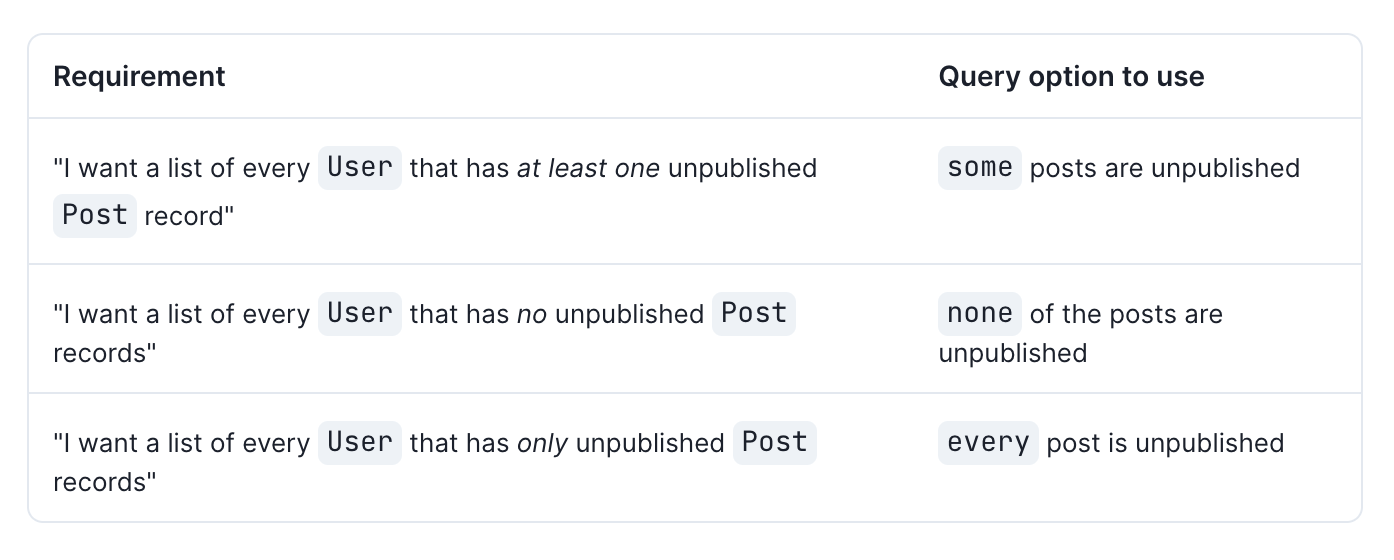
Task: Click the "posts are unpublished" text beside some
Action: (1164, 168)
